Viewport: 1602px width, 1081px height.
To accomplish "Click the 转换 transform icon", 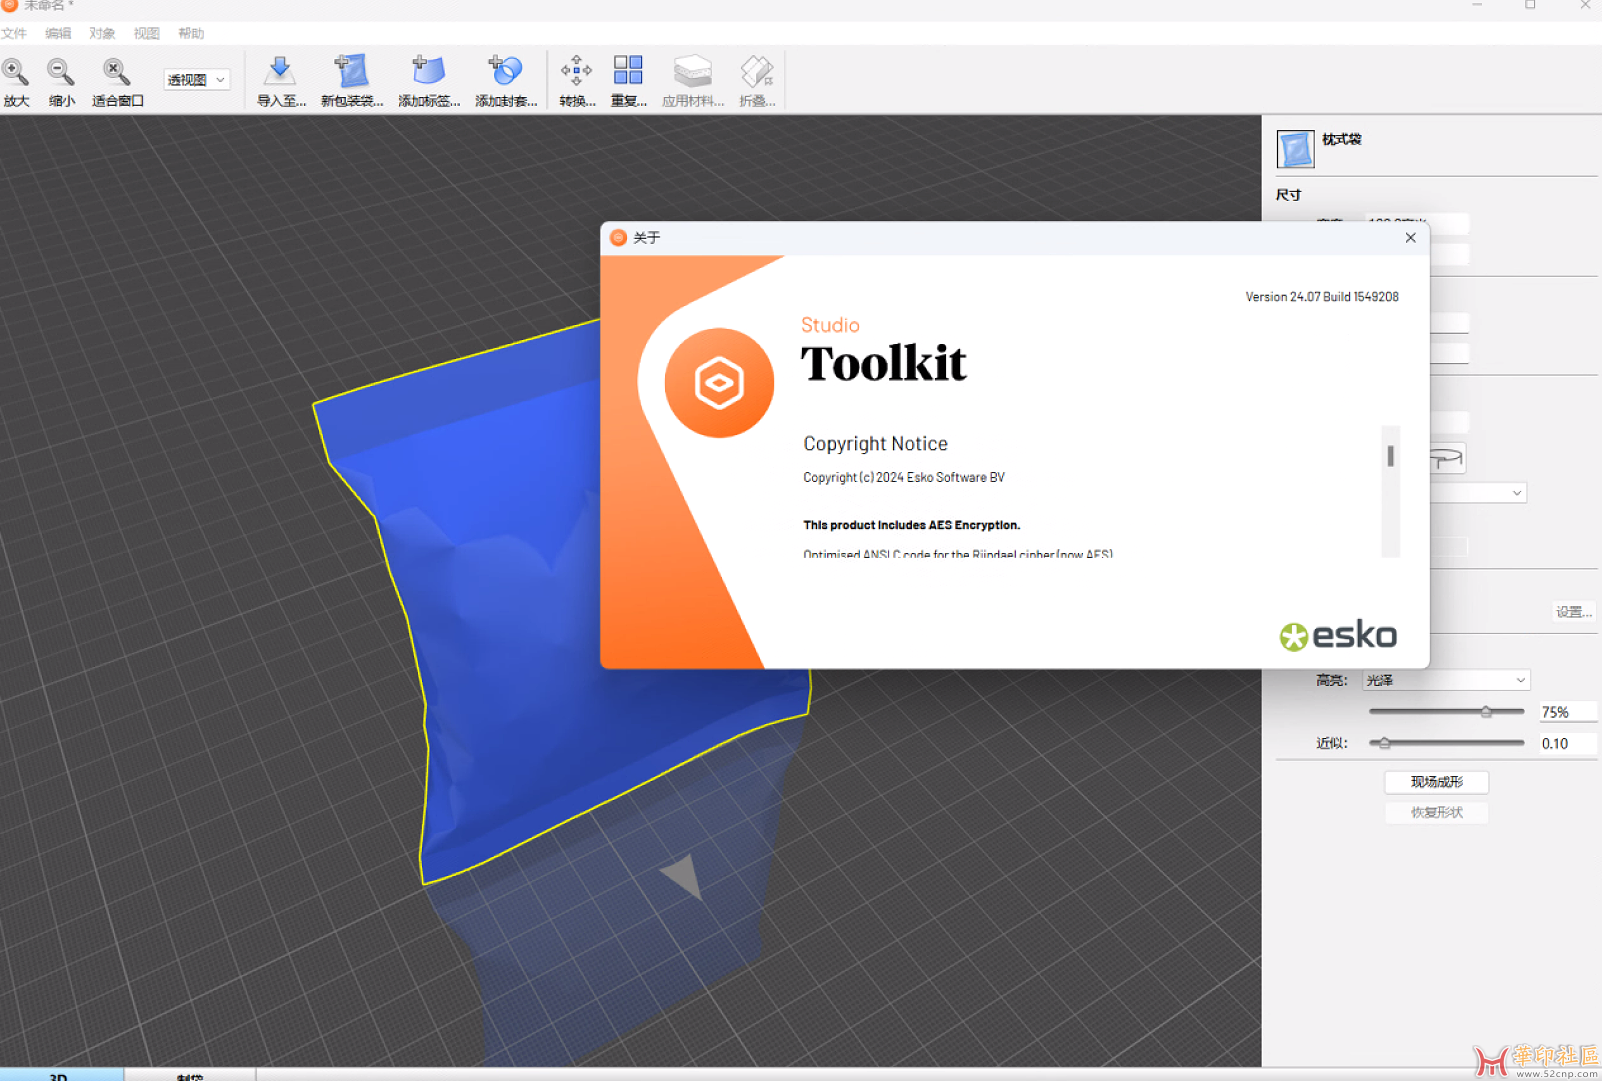I will point(576,71).
